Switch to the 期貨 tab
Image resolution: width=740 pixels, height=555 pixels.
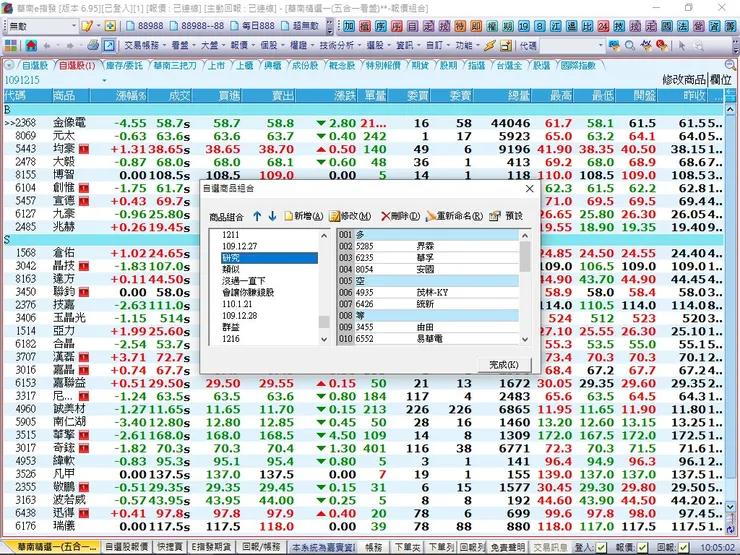(x=420, y=66)
